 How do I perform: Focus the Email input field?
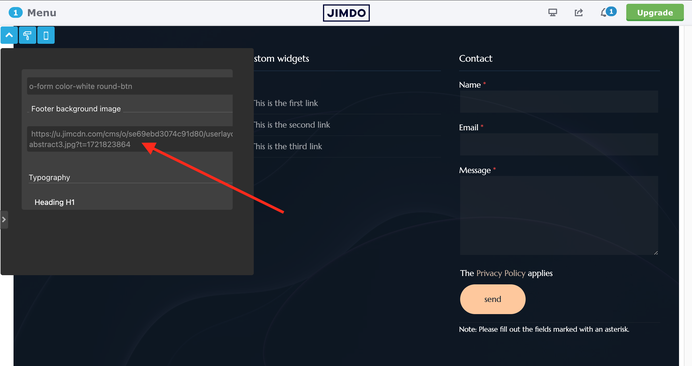pos(559,144)
